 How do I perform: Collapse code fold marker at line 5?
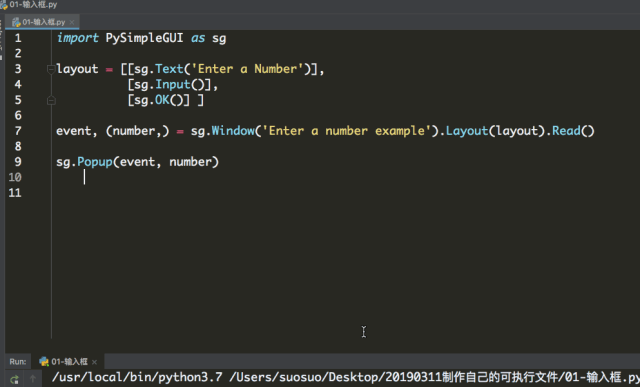(51, 100)
